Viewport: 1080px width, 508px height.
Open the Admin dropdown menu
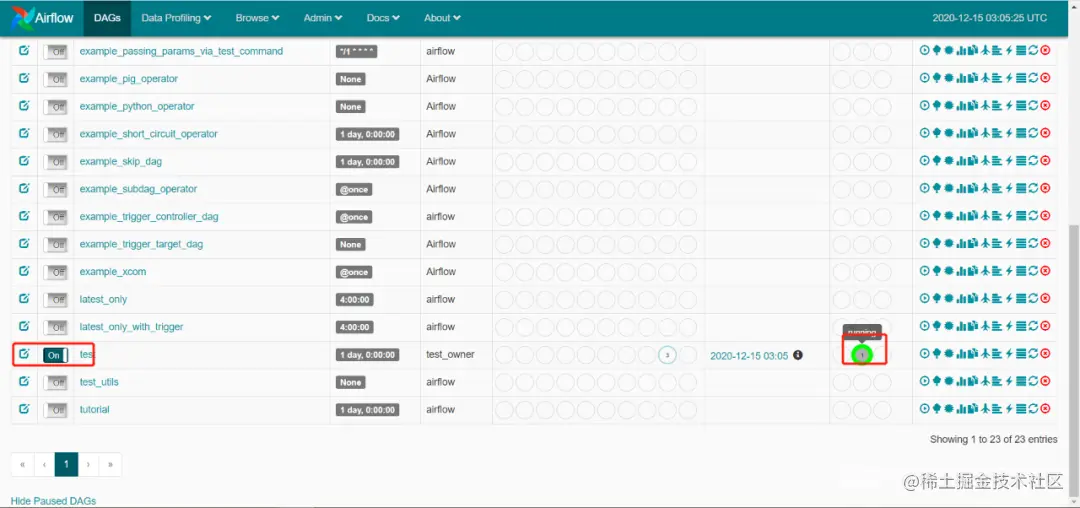point(323,18)
